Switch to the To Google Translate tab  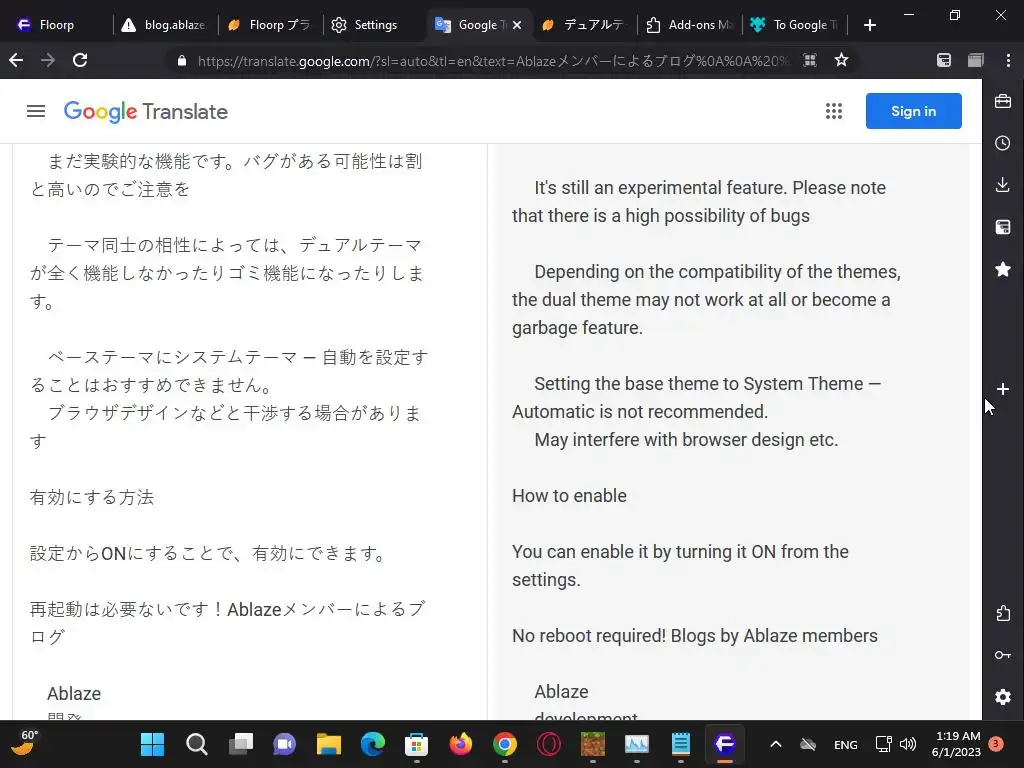click(795, 25)
